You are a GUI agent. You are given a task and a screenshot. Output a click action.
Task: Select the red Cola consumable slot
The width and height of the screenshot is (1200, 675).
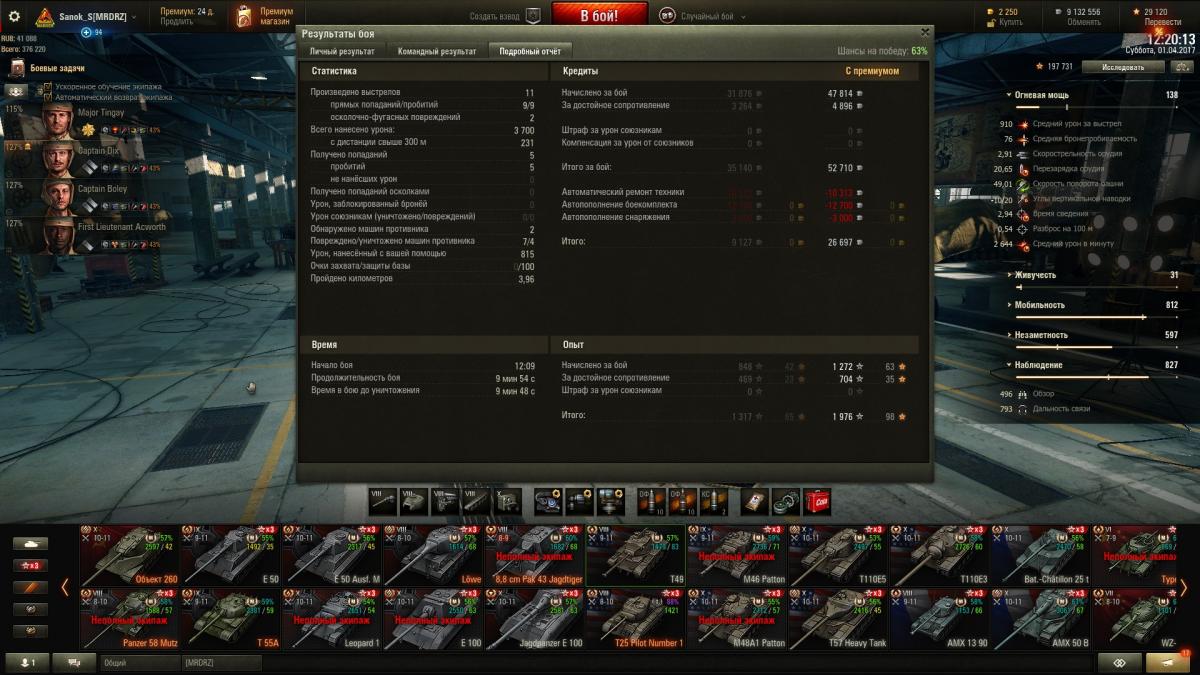click(818, 500)
